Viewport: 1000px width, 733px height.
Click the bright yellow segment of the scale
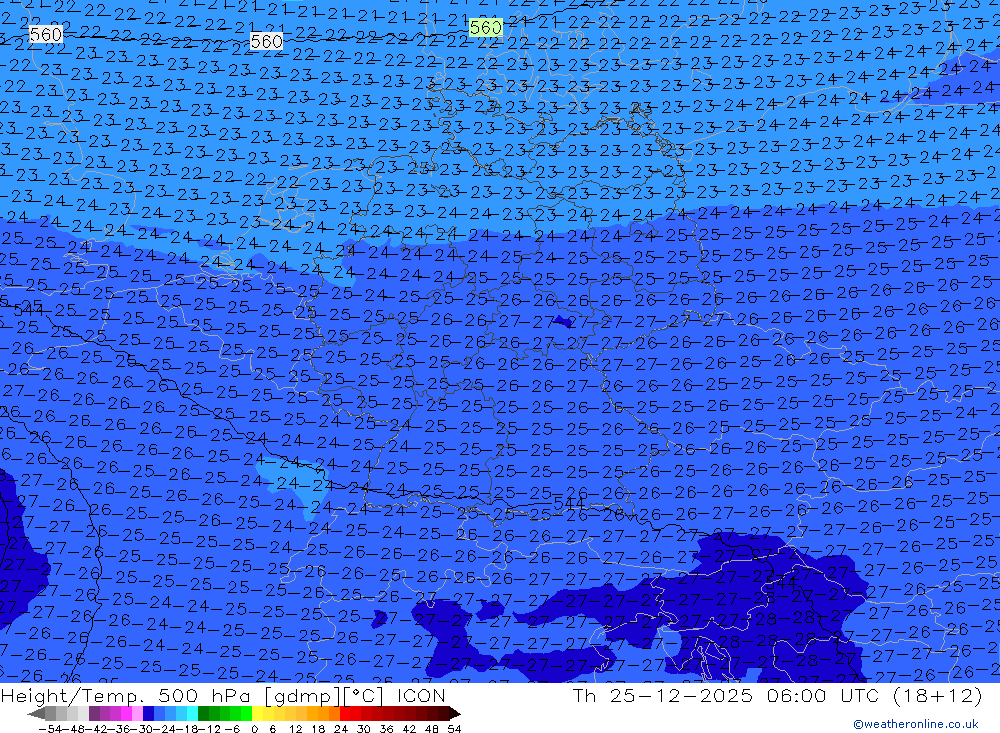[x=258, y=713]
